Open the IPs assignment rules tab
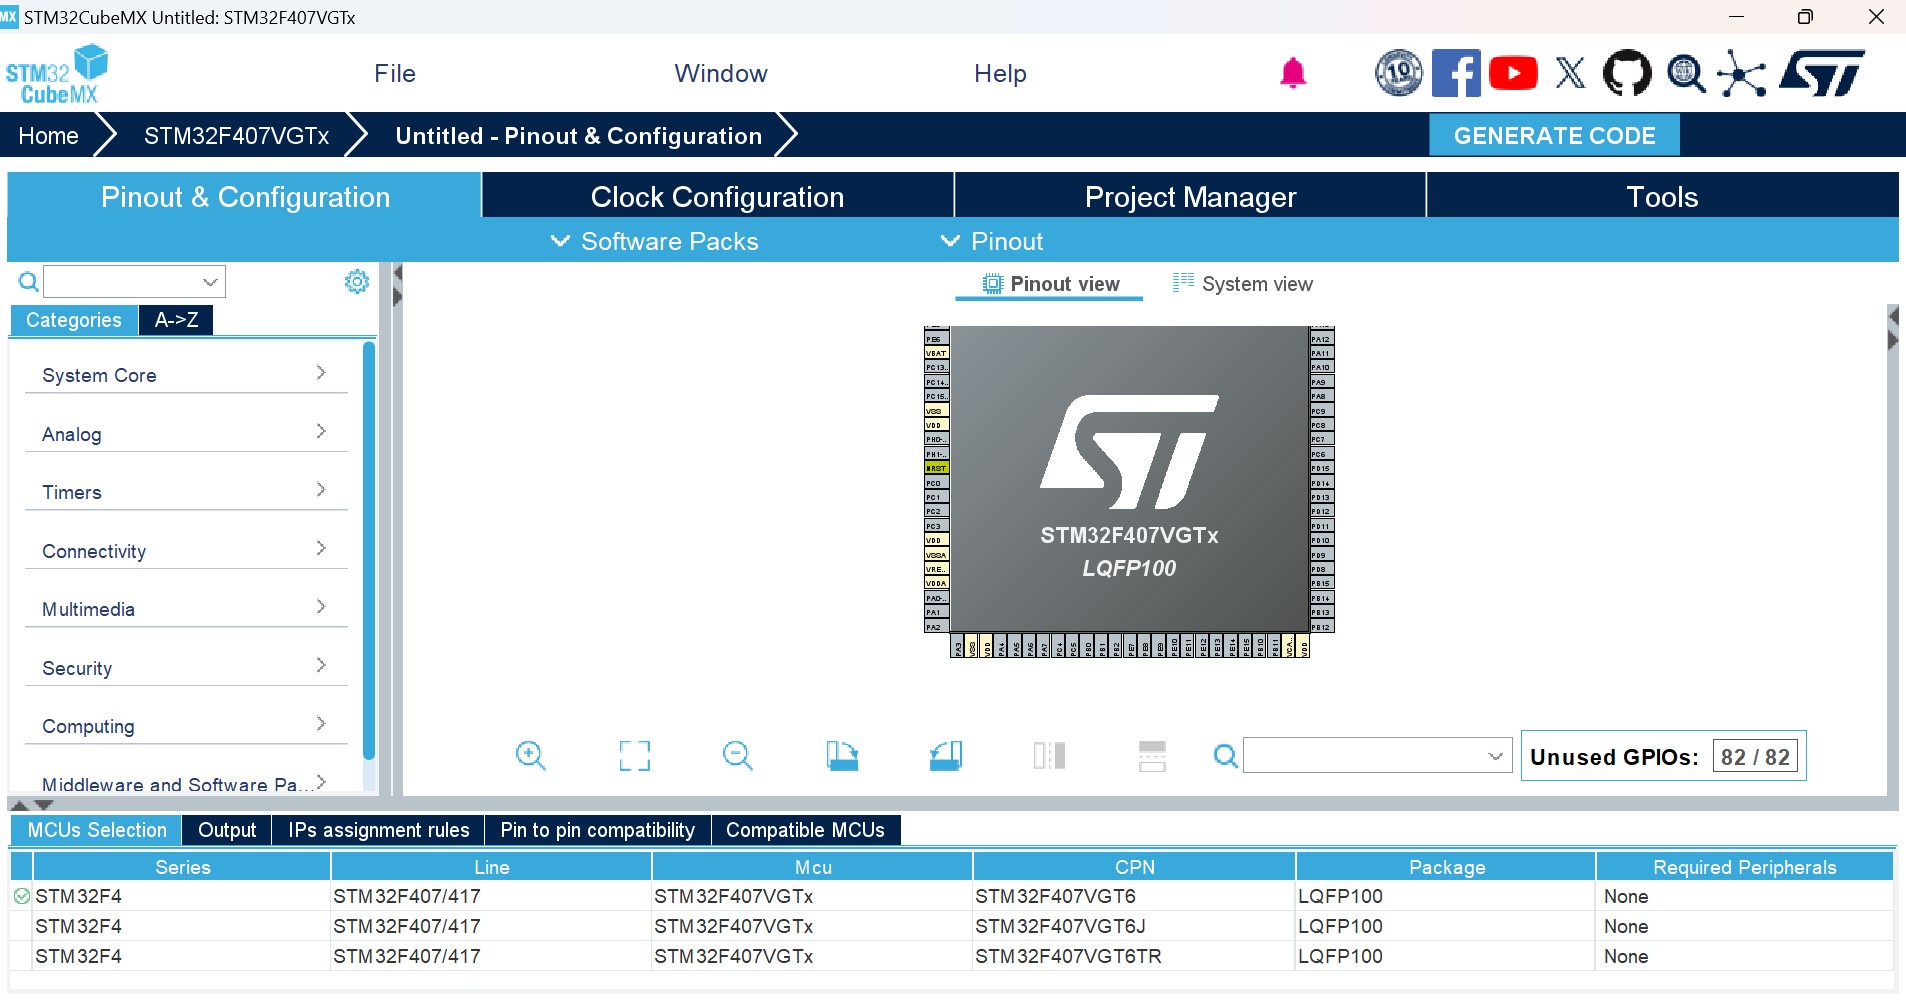 tap(378, 830)
